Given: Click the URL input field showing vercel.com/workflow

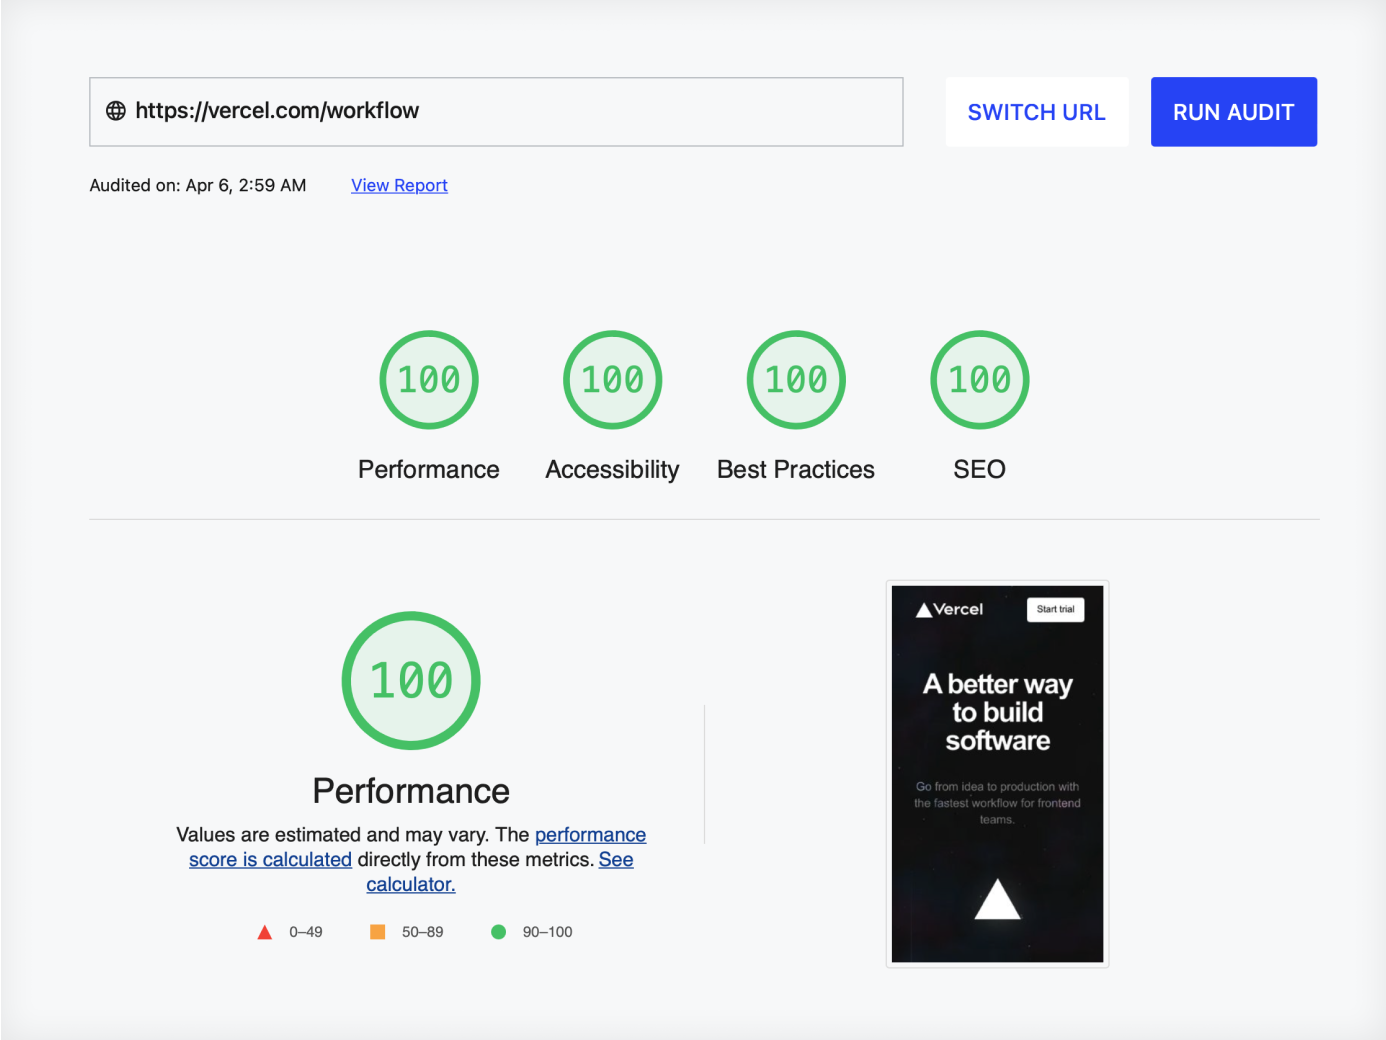Looking at the screenshot, I should 496,112.
